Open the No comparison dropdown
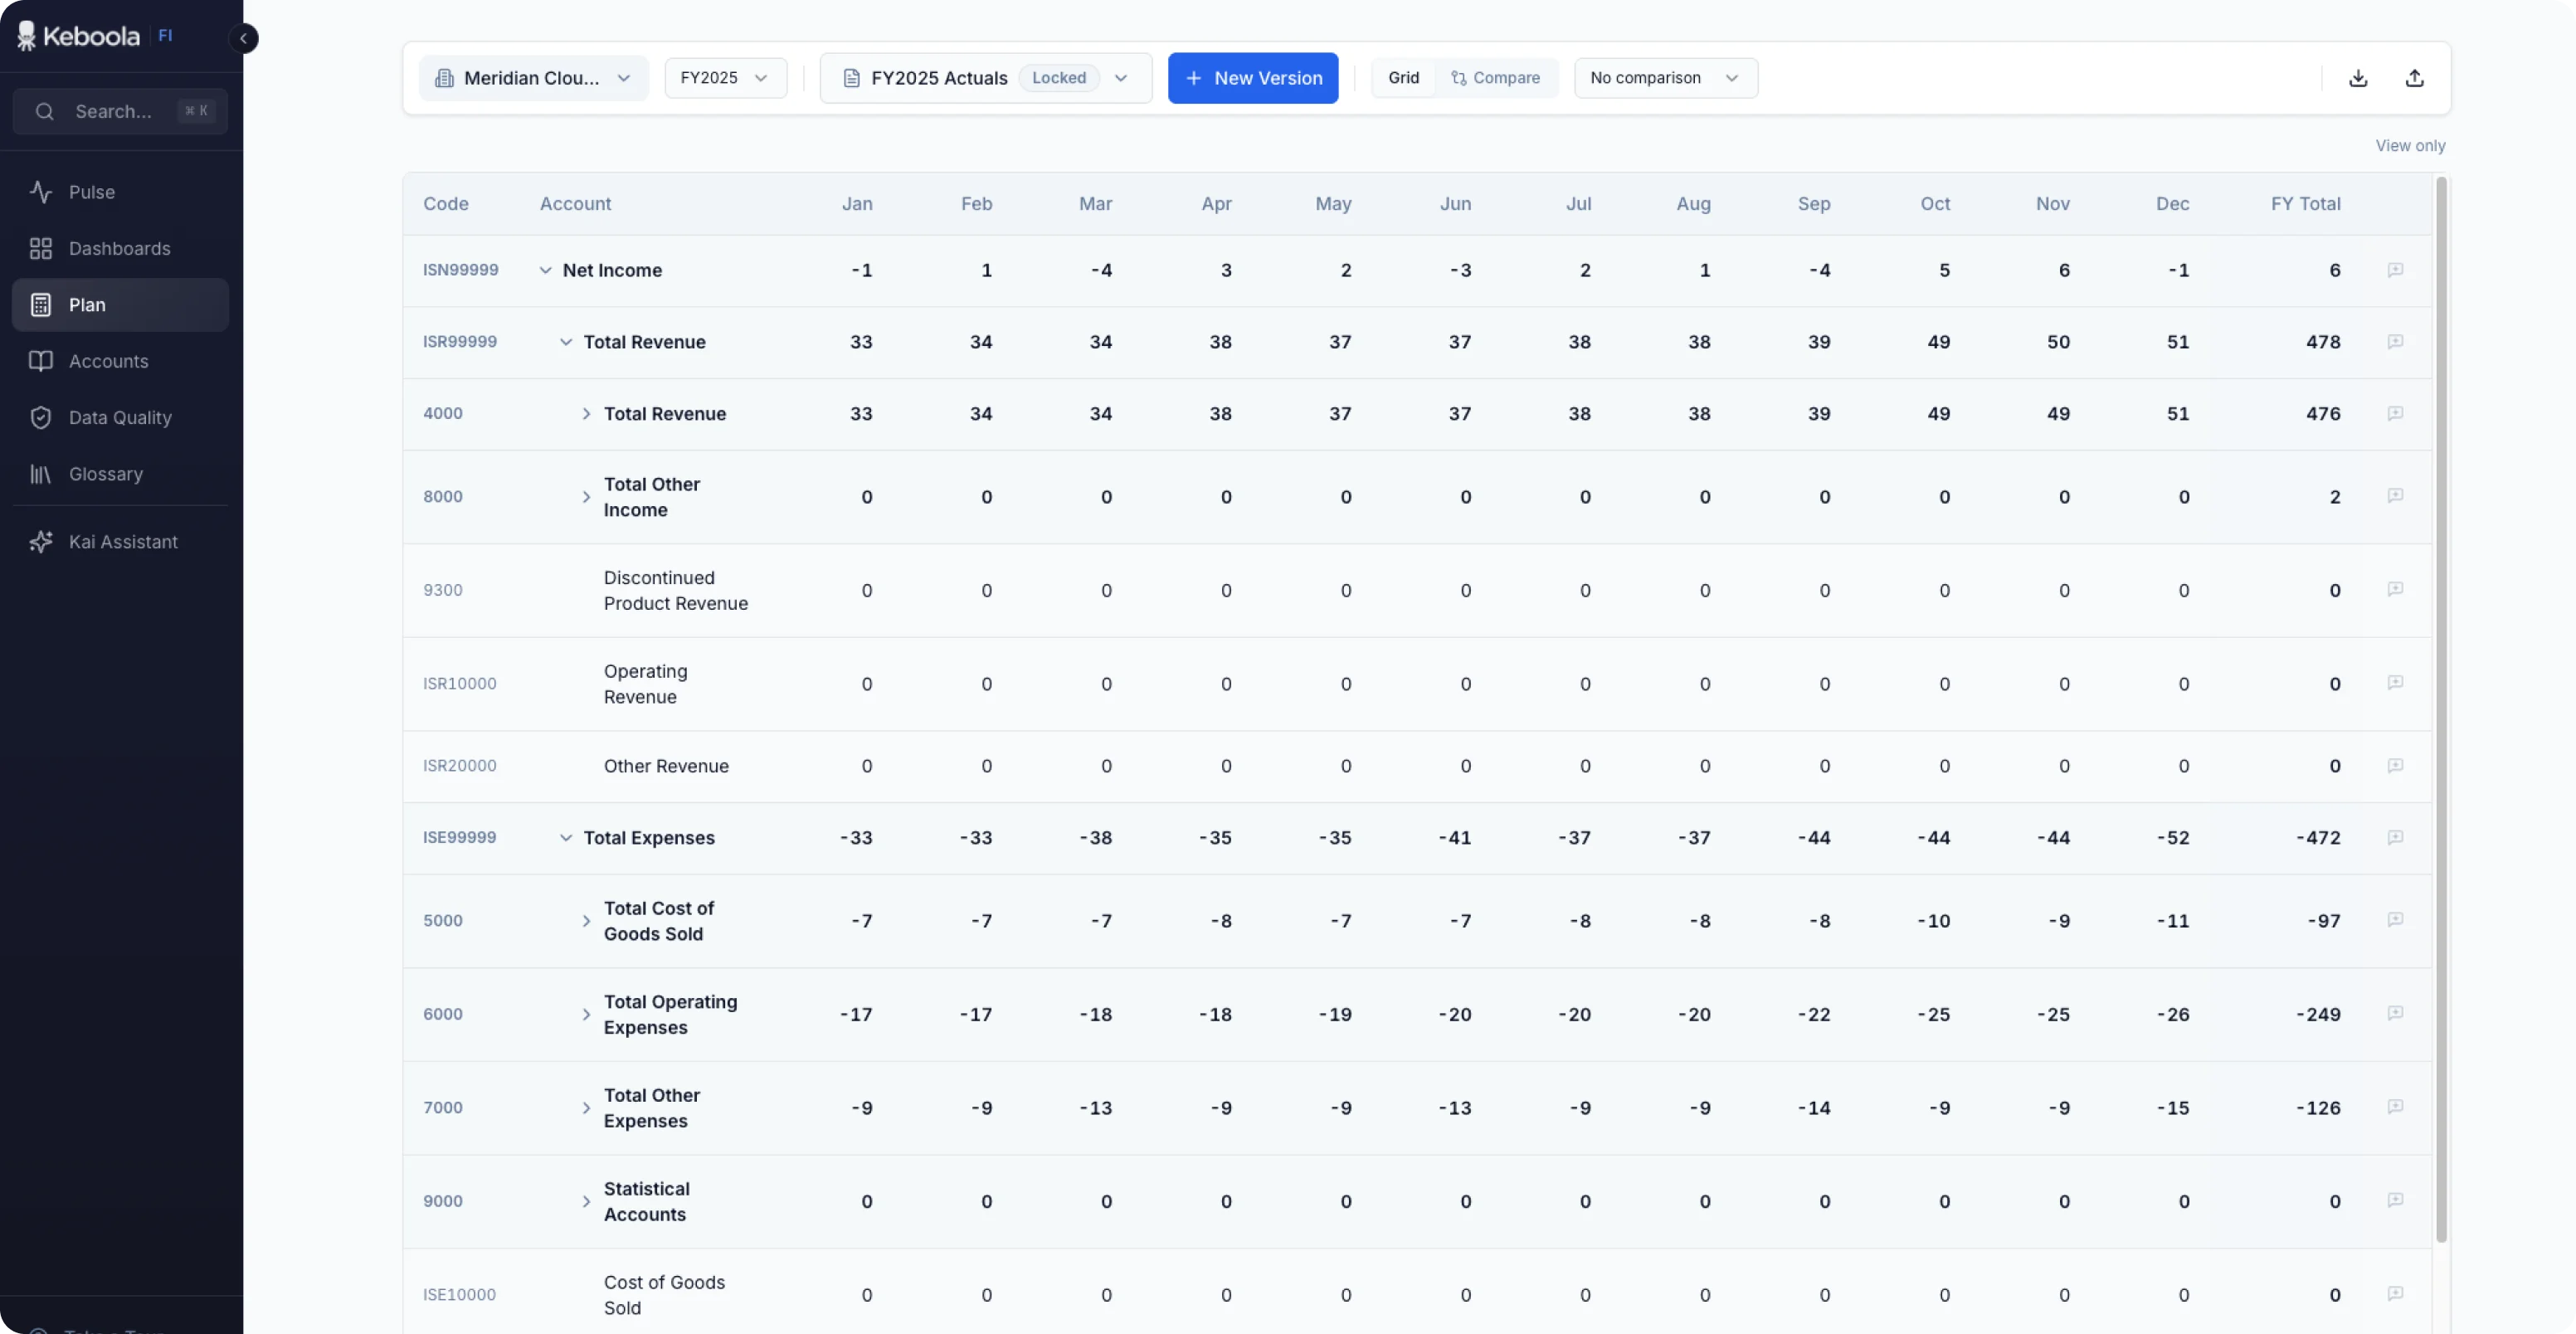Viewport: 2576px width, 1334px height. pyautogui.click(x=1665, y=78)
